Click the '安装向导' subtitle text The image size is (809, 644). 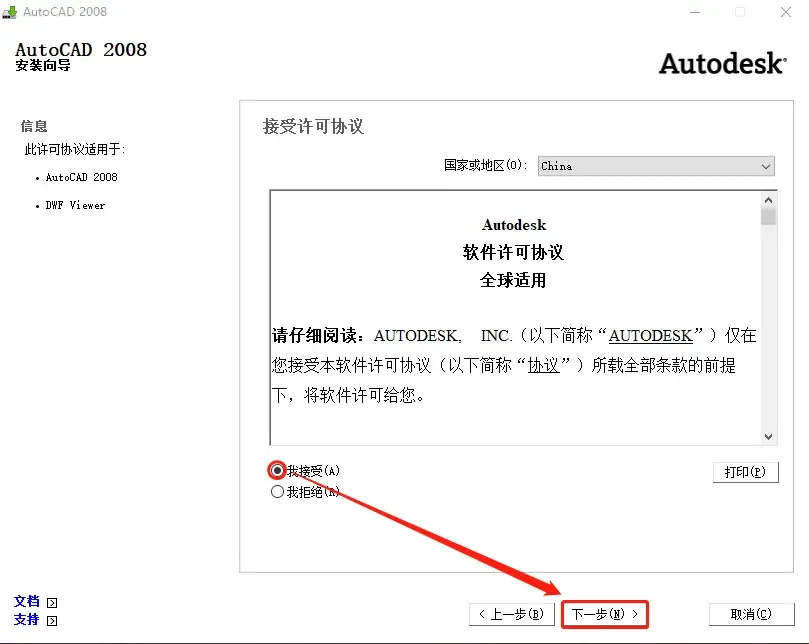[43, 66]
